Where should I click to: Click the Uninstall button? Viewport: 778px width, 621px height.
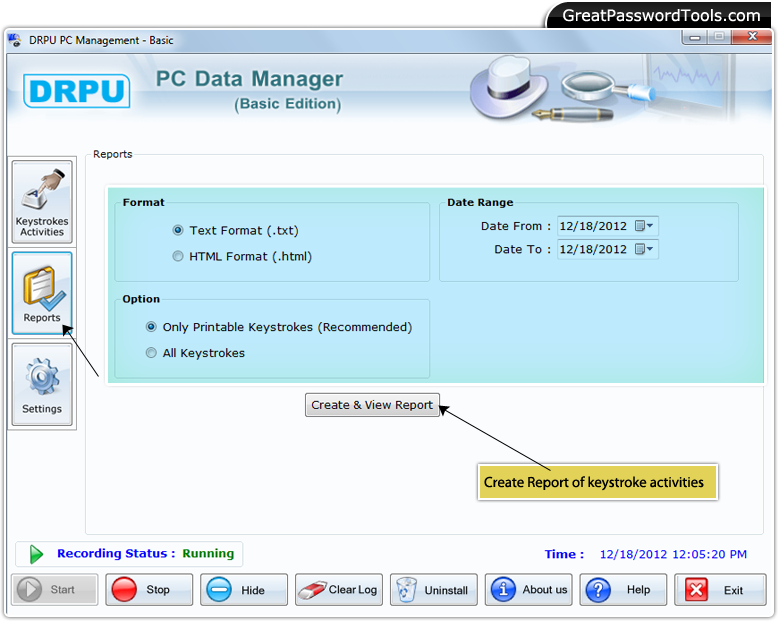(434, 590)
